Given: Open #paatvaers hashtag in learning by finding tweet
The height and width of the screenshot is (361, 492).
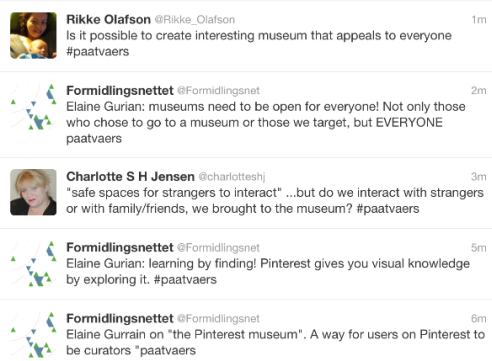Looking at the screenshot, I should [x=185, y=279].
